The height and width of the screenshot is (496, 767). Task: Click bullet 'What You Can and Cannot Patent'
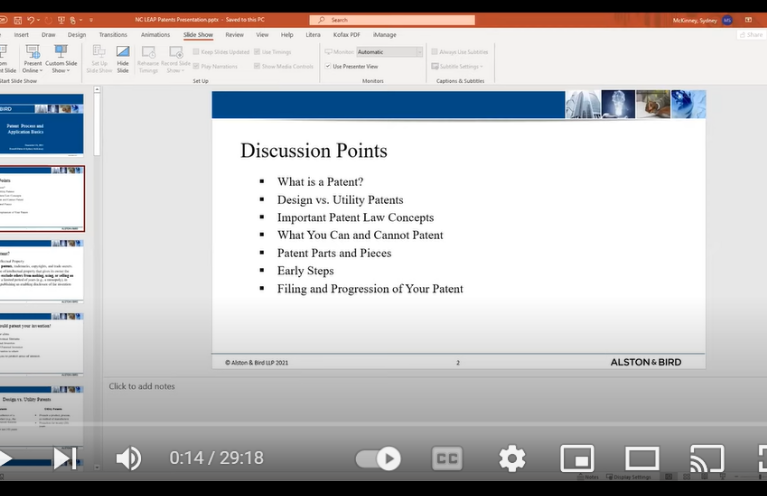point(360,235)
